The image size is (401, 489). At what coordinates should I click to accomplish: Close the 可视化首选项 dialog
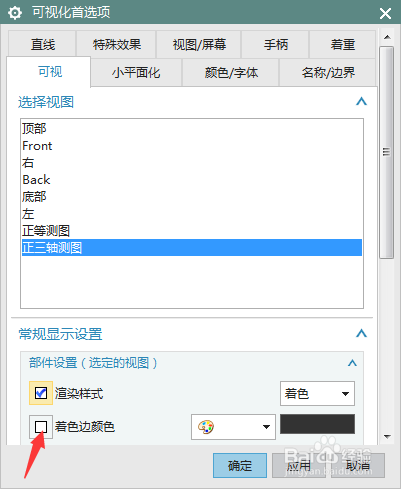click(x=385, y=13)
